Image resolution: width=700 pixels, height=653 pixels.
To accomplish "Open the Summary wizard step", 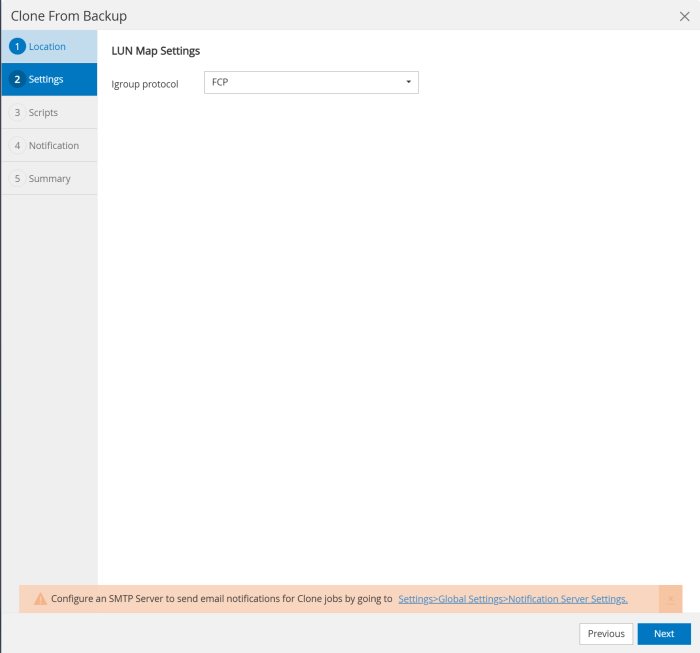I will 49,179.
